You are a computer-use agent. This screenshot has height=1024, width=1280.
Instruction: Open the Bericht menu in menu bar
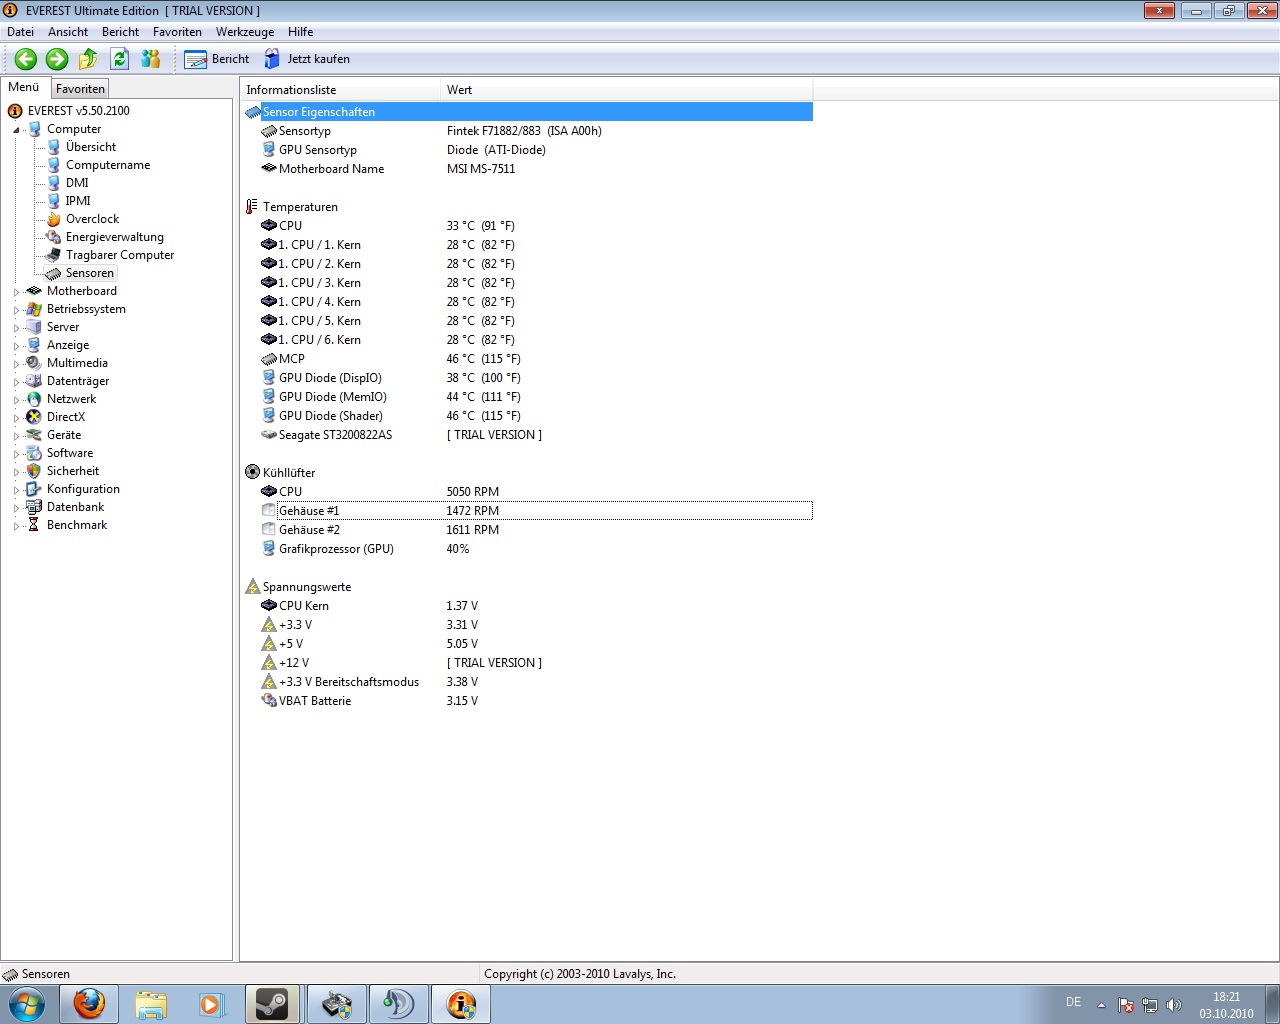coord(120,32)
